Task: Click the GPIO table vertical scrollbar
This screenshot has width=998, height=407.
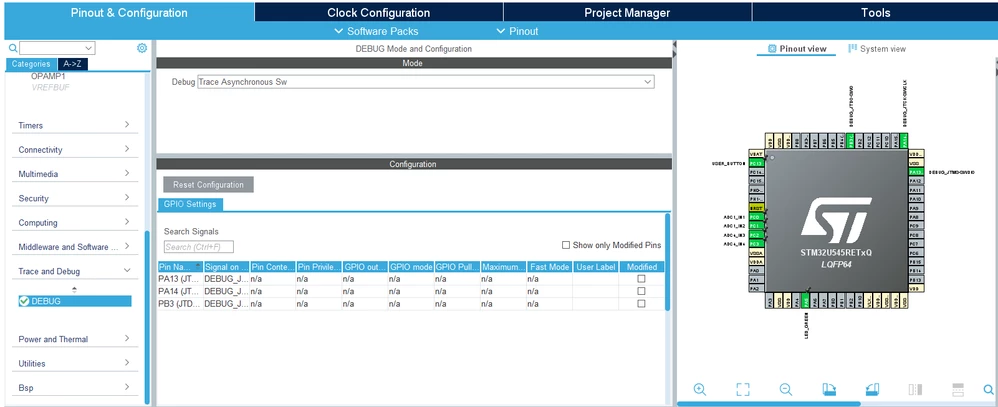Action: 667,262
